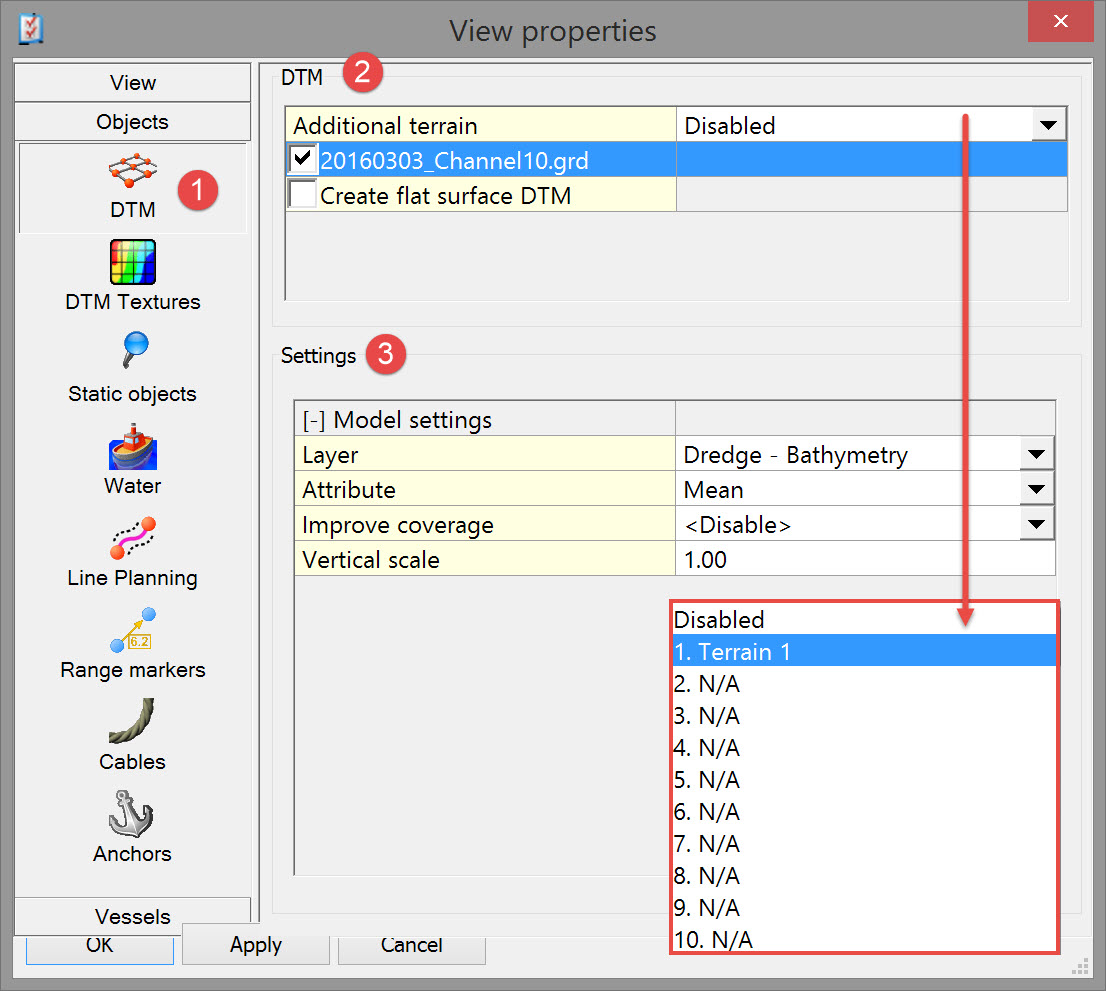This screenshot has width=1106, height=991.
Task: Click the Vertical scale value field
Action: tap(864, 560)
